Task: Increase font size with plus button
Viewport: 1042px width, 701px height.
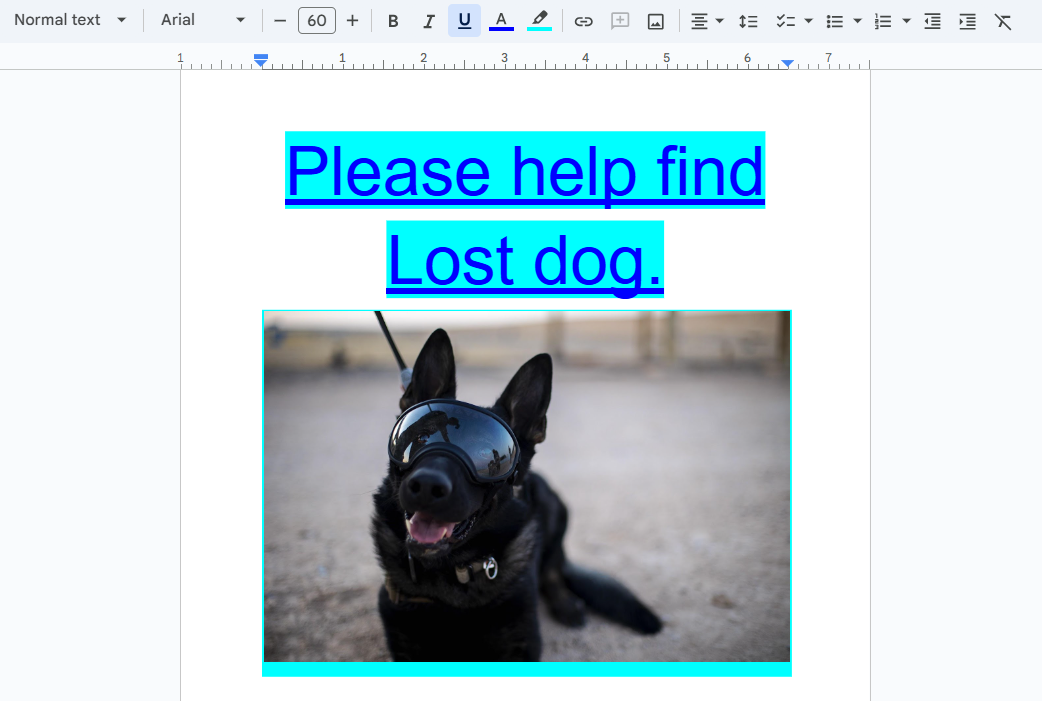Action: (x=352, y=21)
